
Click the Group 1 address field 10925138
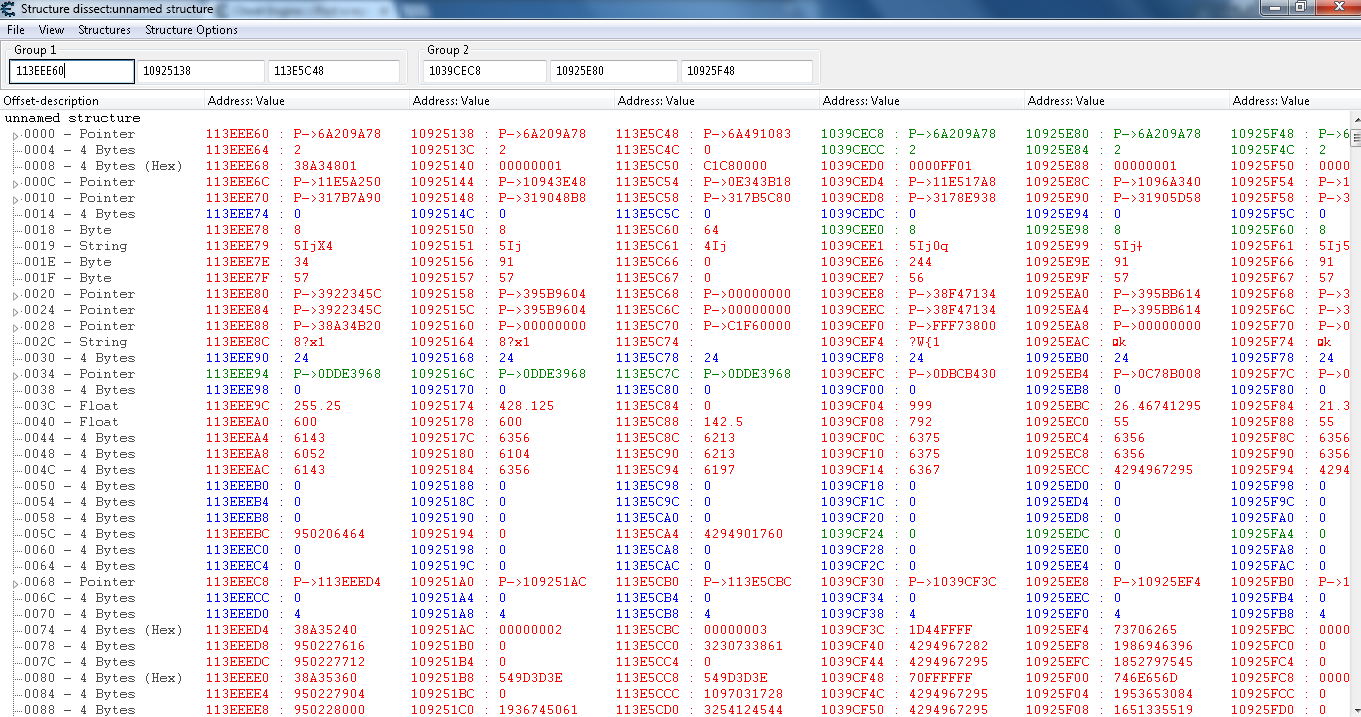pyautogui.click(x=200, y=71)
